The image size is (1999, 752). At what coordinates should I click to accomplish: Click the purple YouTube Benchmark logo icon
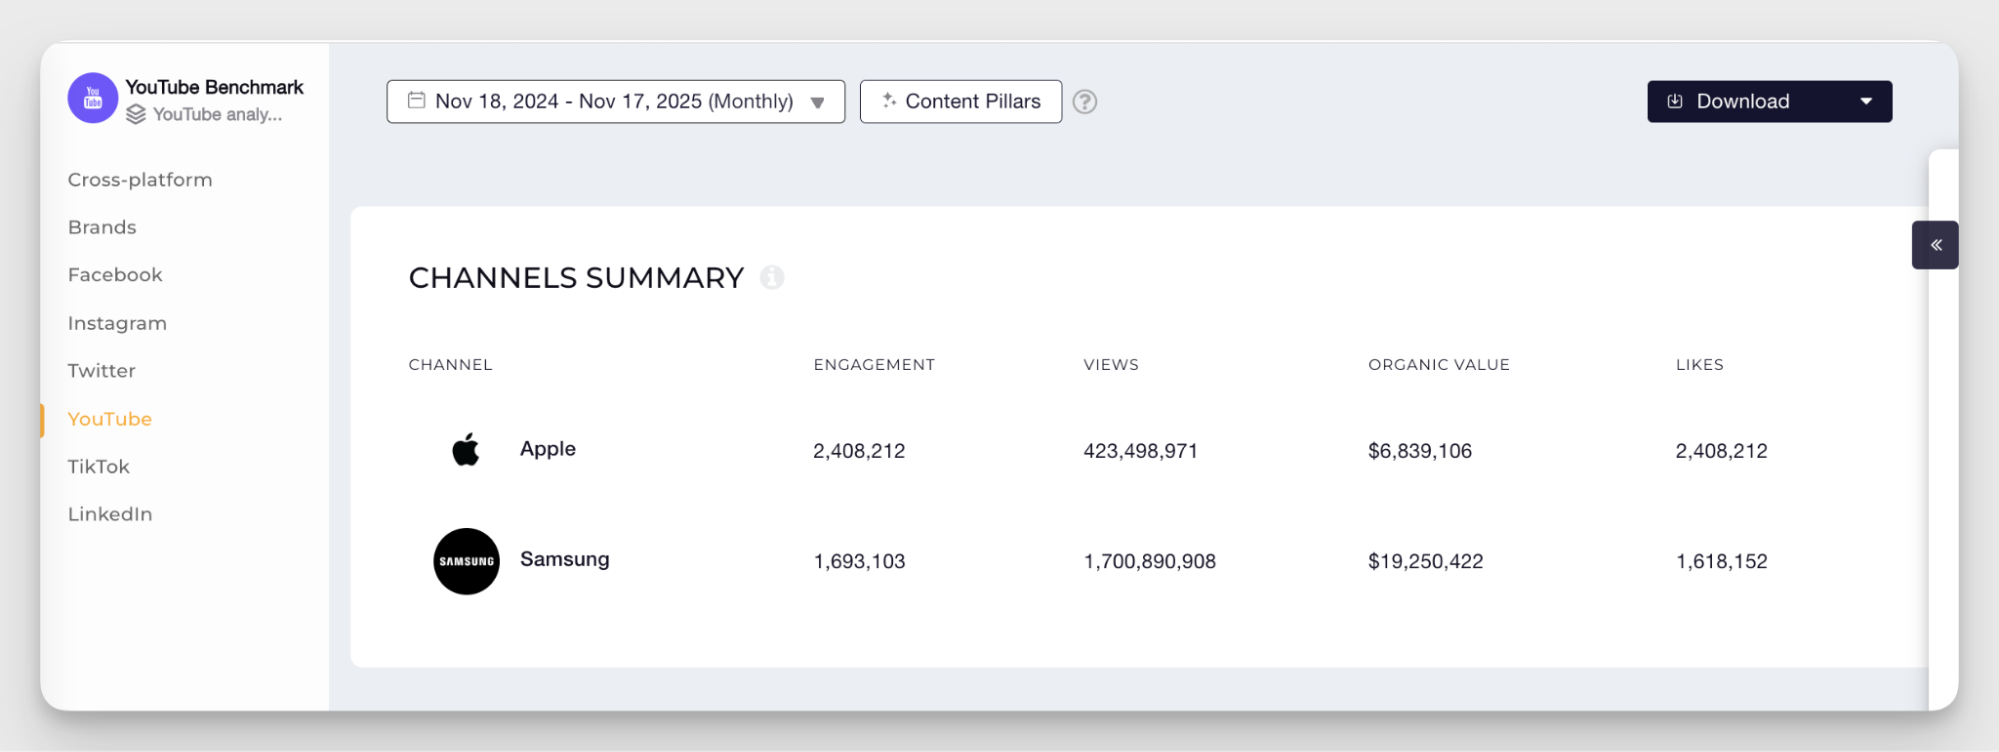pyautogui.click(x=92, y=98)
